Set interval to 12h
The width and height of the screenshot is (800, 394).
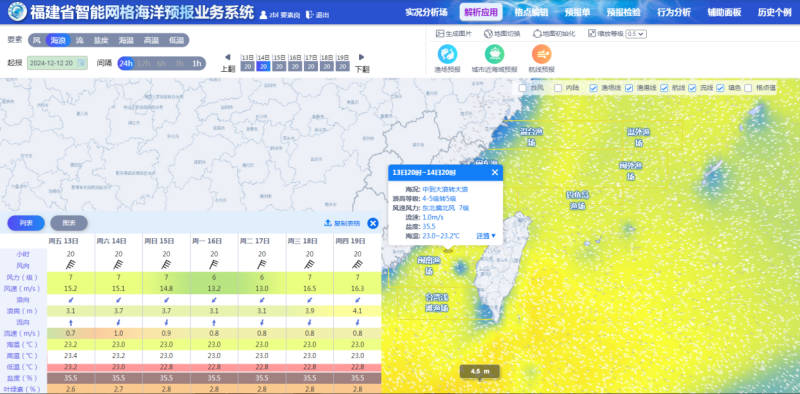[x=144, y=63]
